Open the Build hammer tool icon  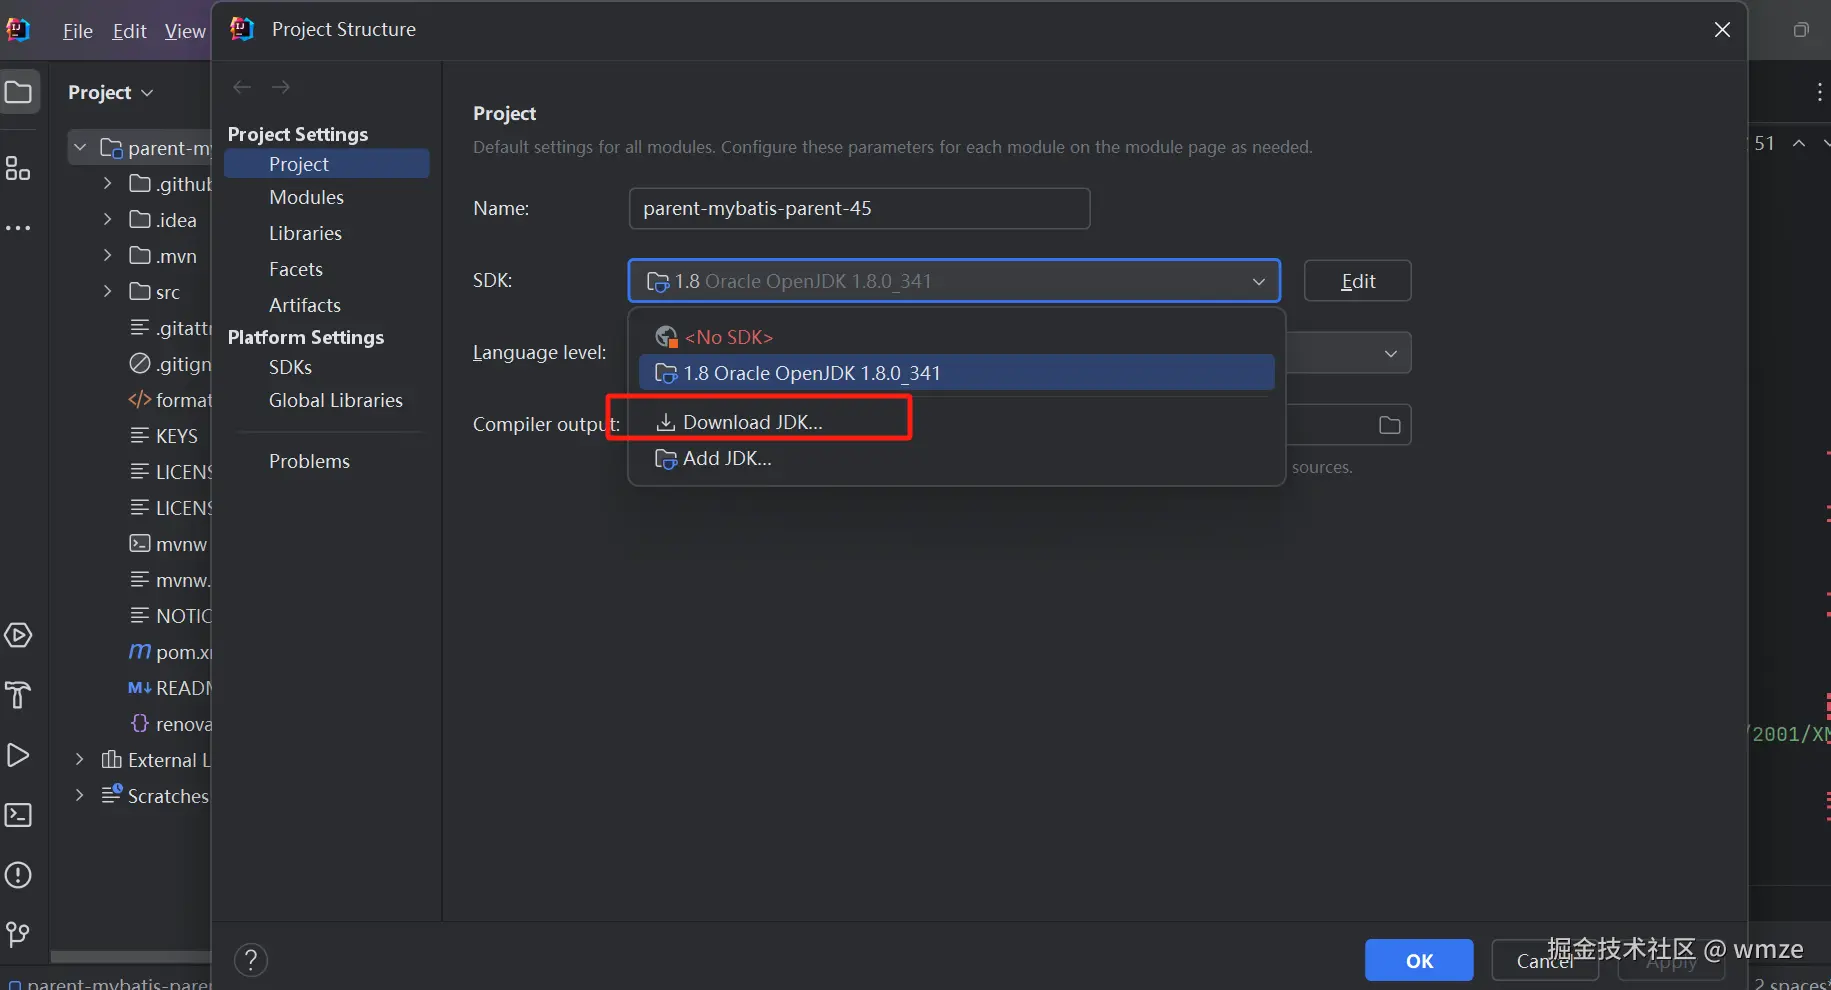point(18,695)
